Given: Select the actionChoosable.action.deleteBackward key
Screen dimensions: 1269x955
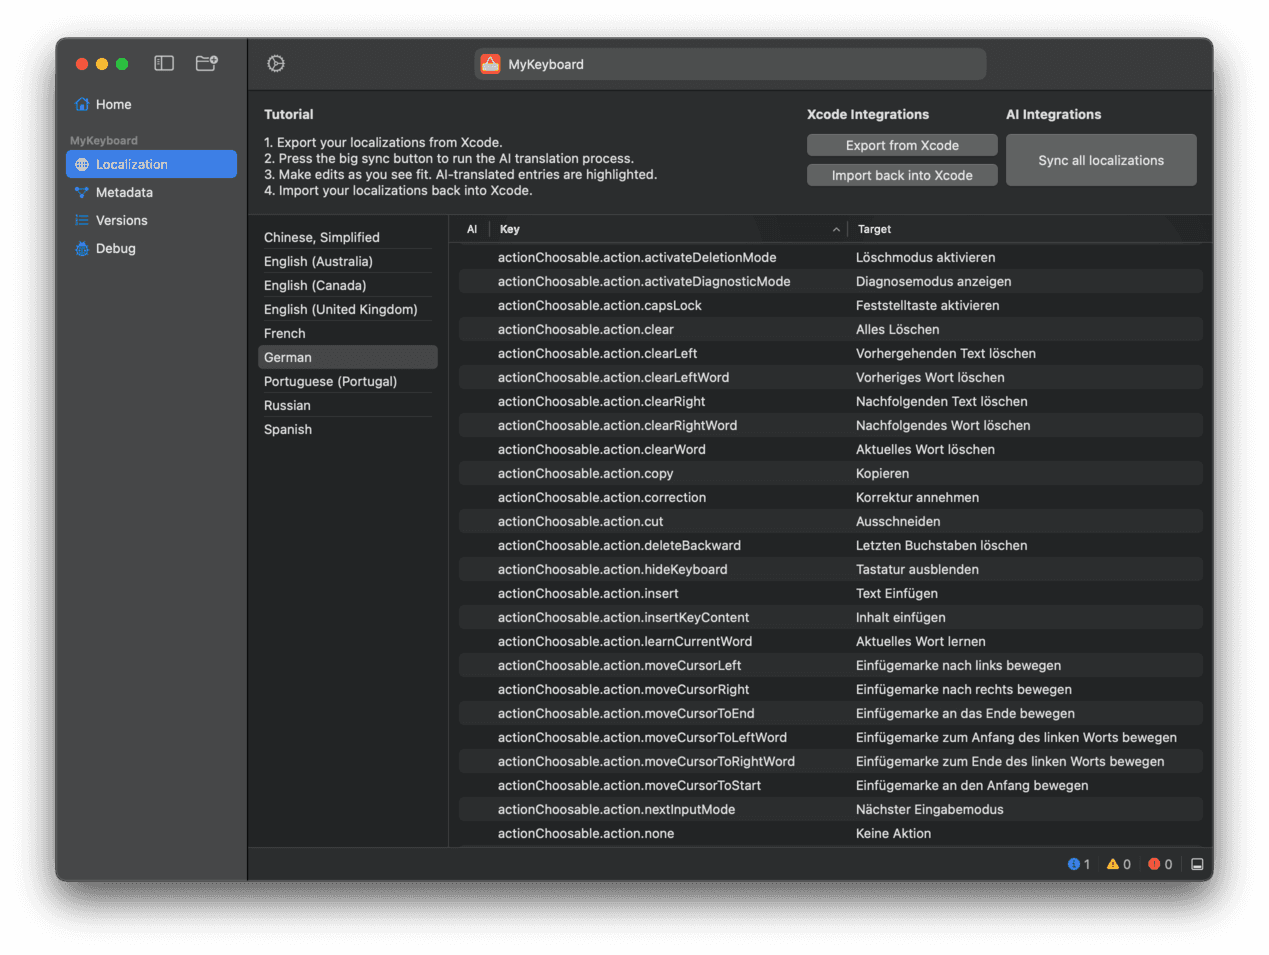Looking at the screenshot, I should (x=619, y=545).
